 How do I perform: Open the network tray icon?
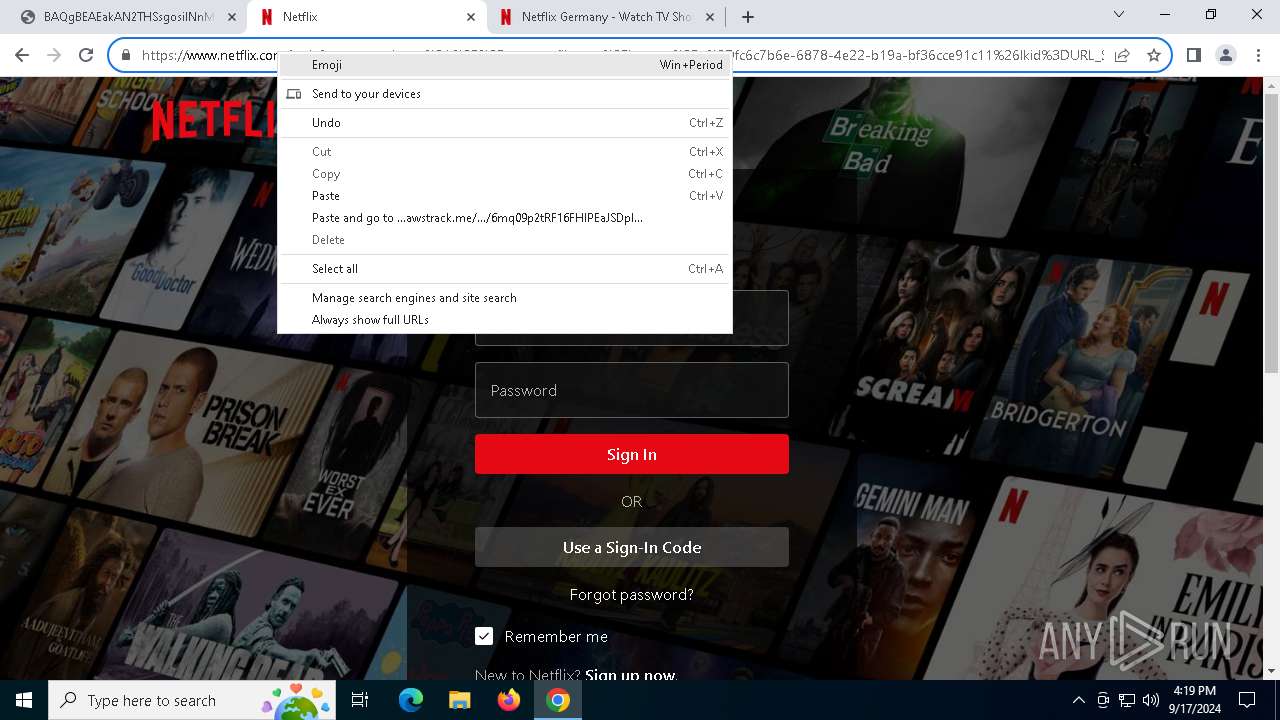pos(1127,700)
